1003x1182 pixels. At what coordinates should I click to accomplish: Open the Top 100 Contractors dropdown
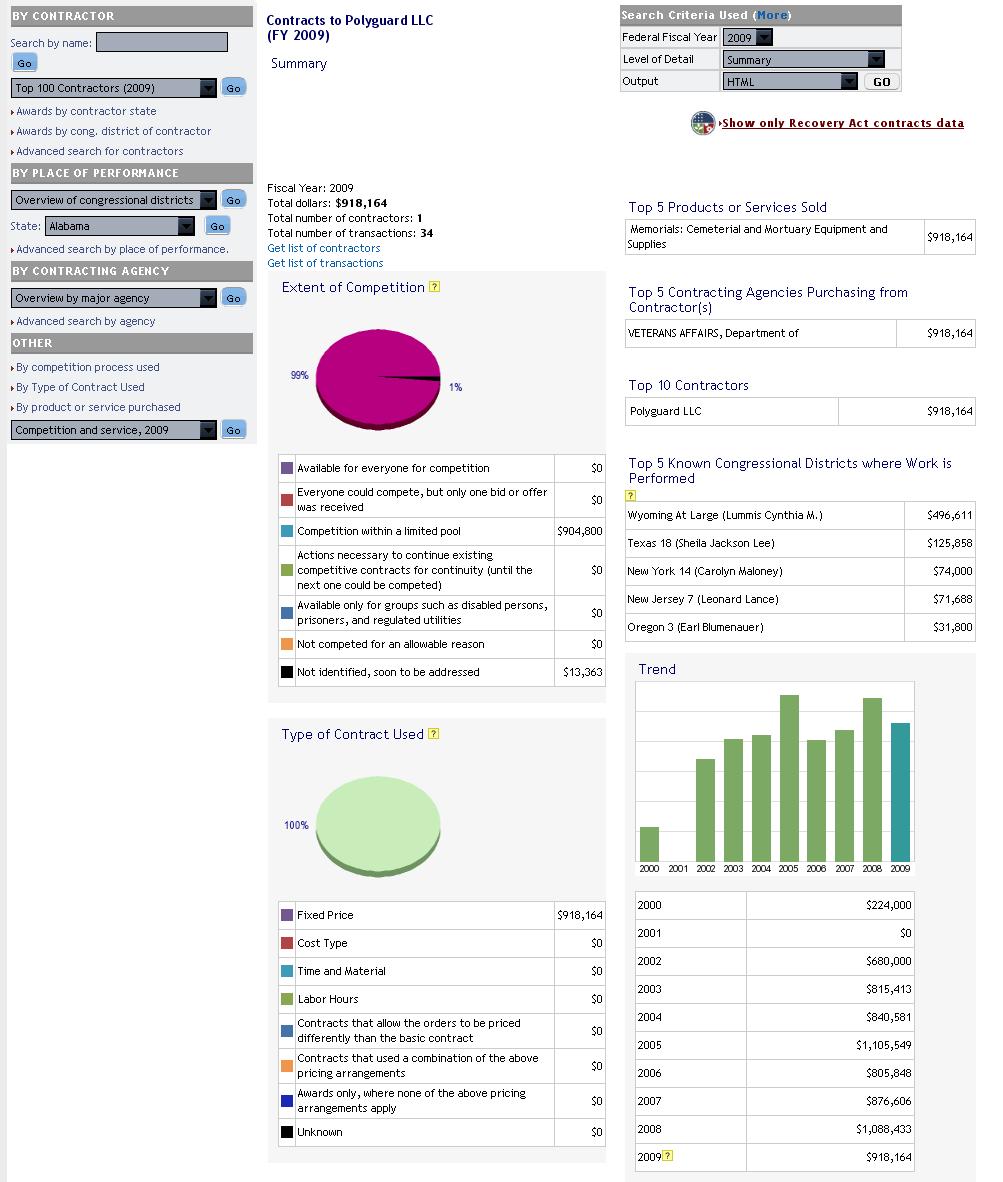114,88
